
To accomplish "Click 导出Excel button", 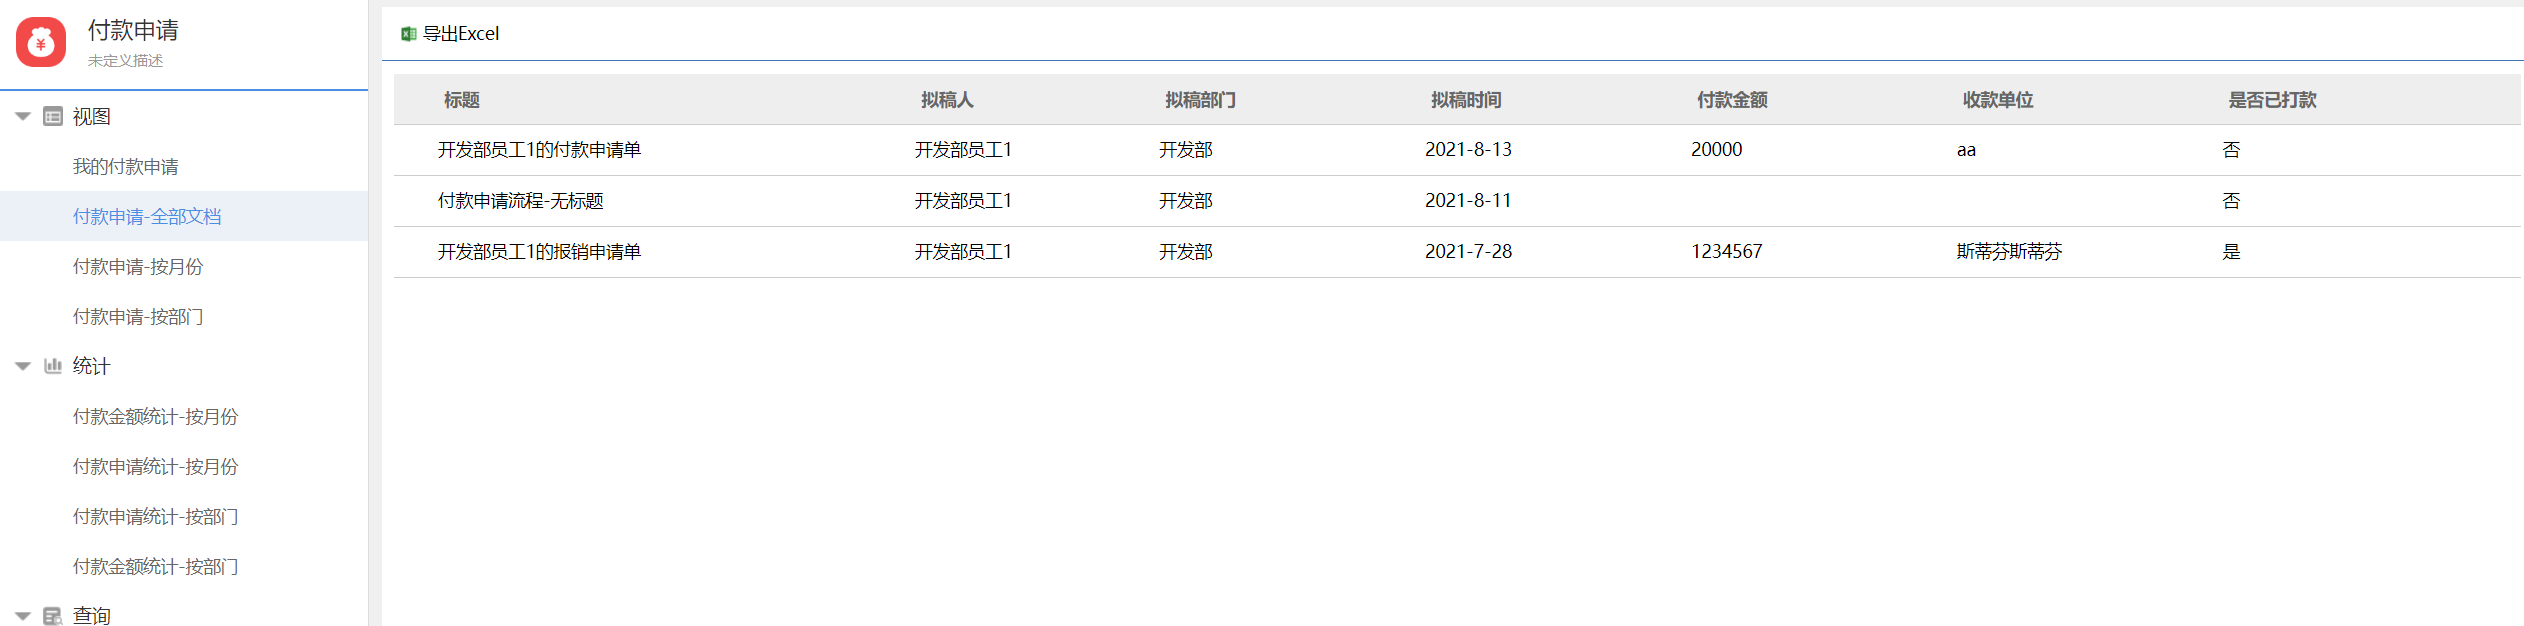I will click(x=460, y=34).
